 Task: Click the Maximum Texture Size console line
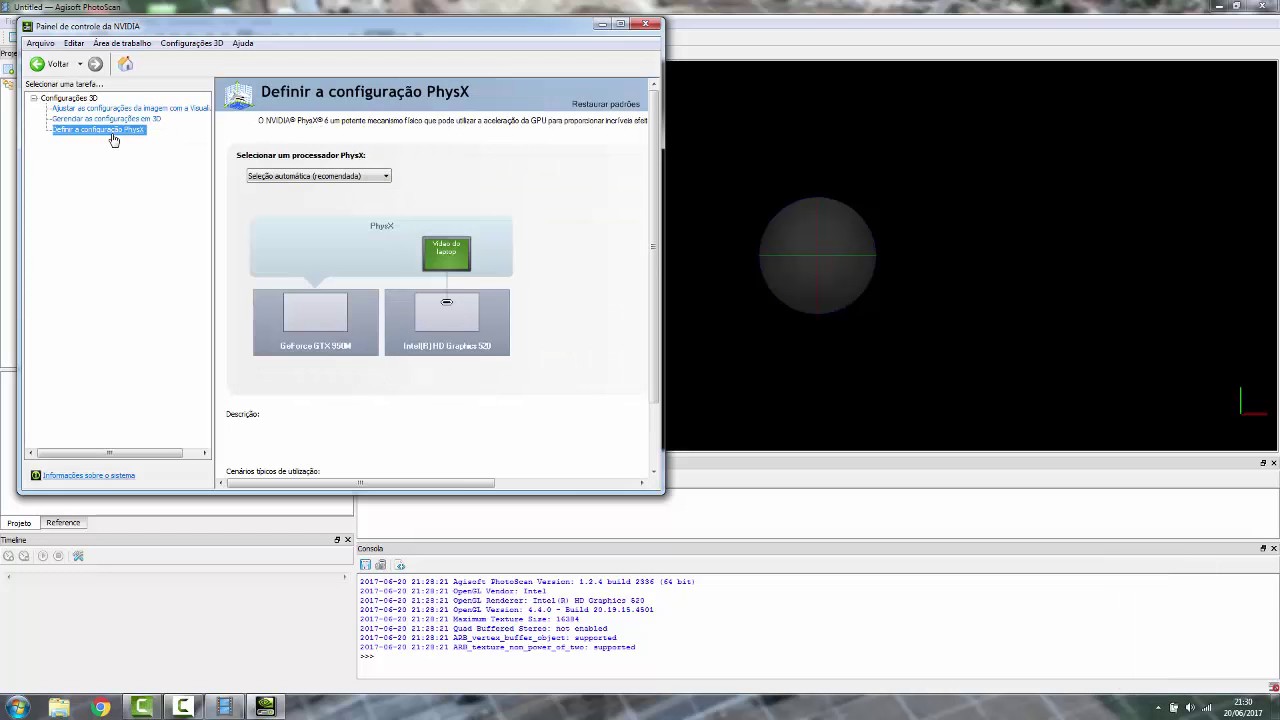pyautogui.click(x=470, y=619)
